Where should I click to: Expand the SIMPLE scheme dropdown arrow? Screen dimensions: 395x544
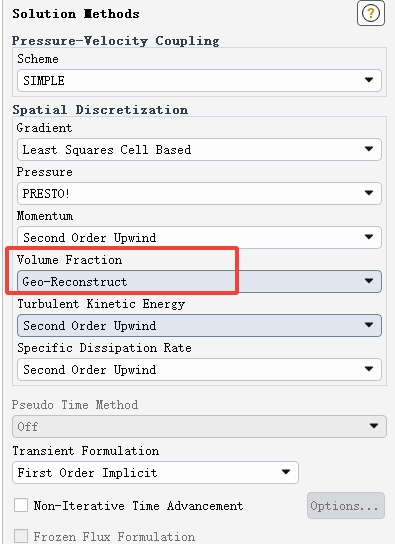pyautogui.click(x=369, y=80)
